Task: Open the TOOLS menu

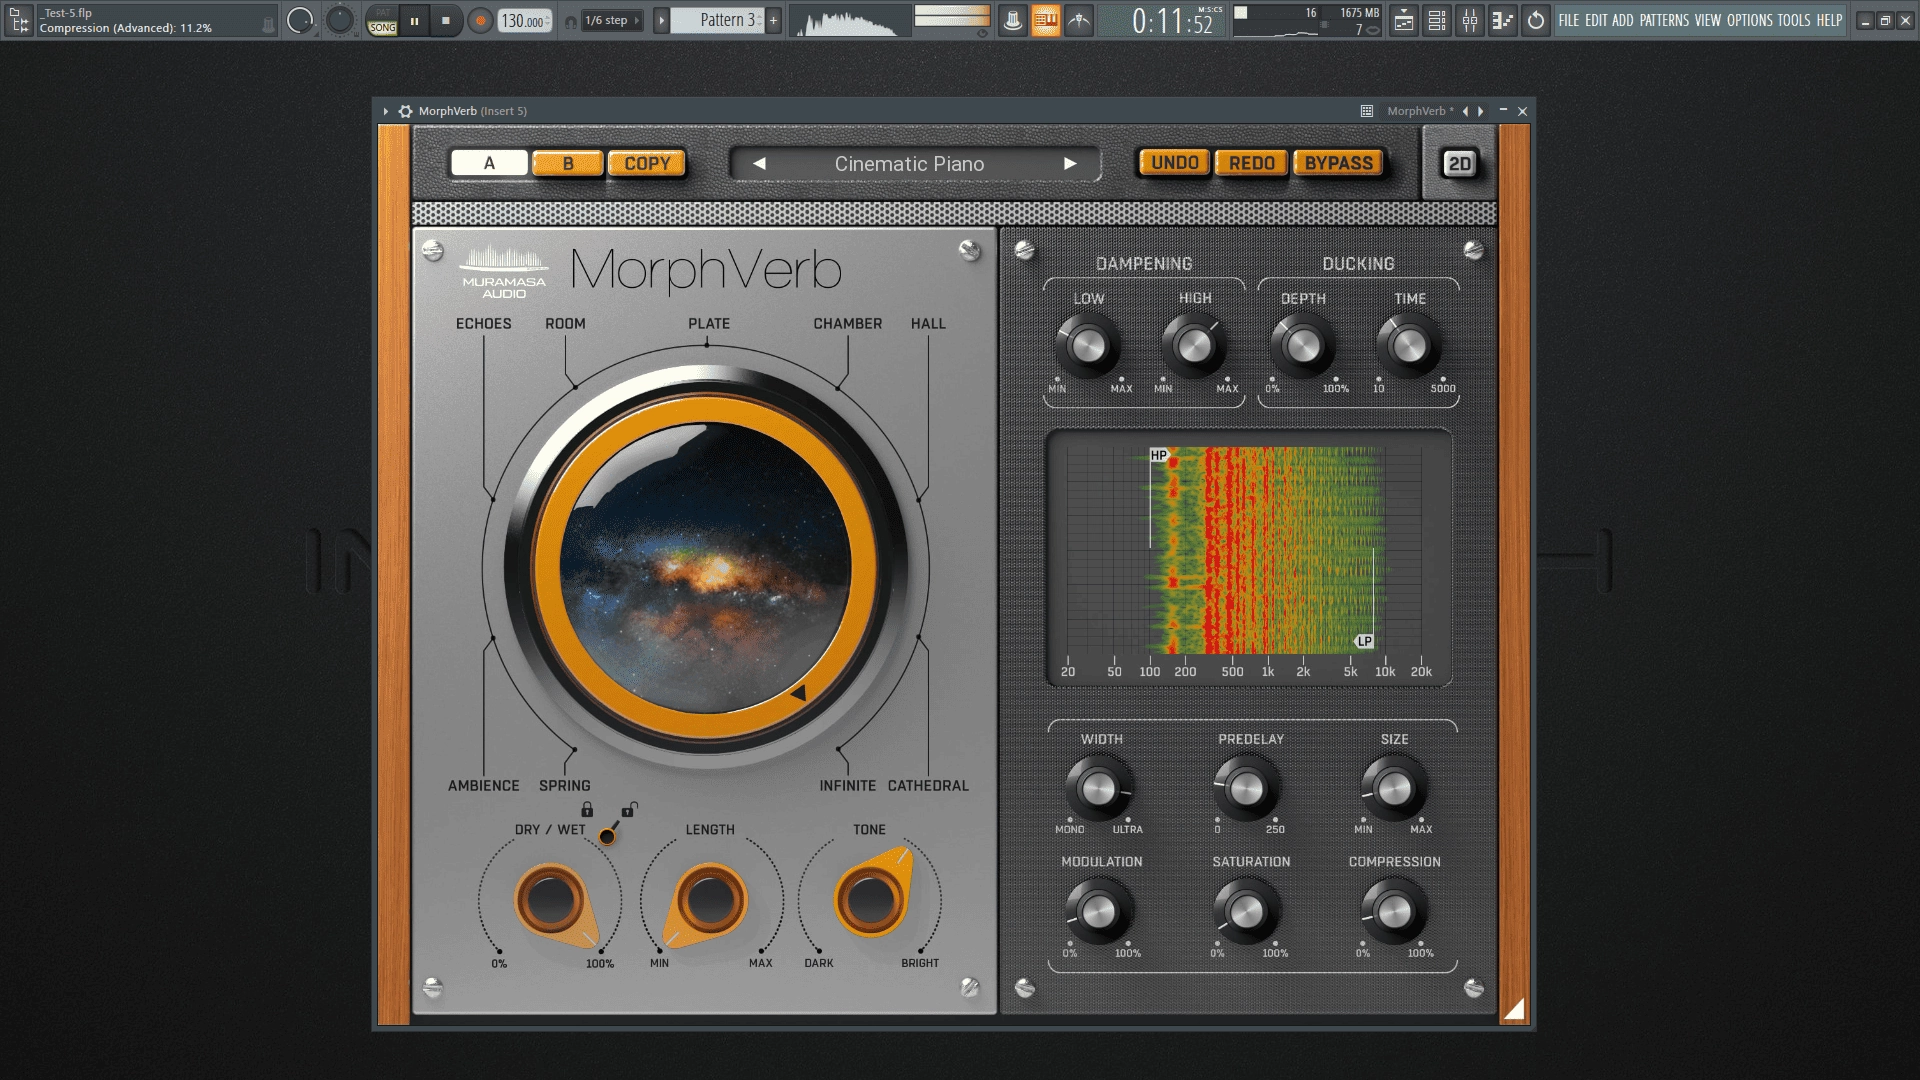Action: [1794, 20]
